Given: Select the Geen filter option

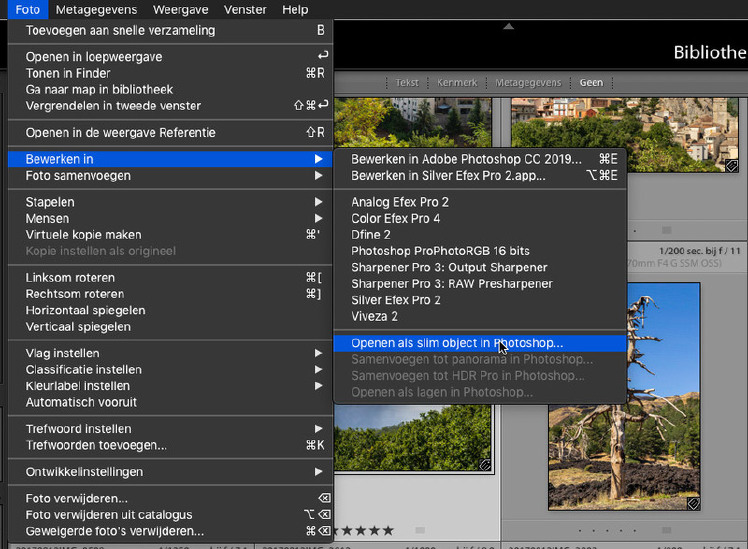Looking at the screenshot, I should click(591, 83).
